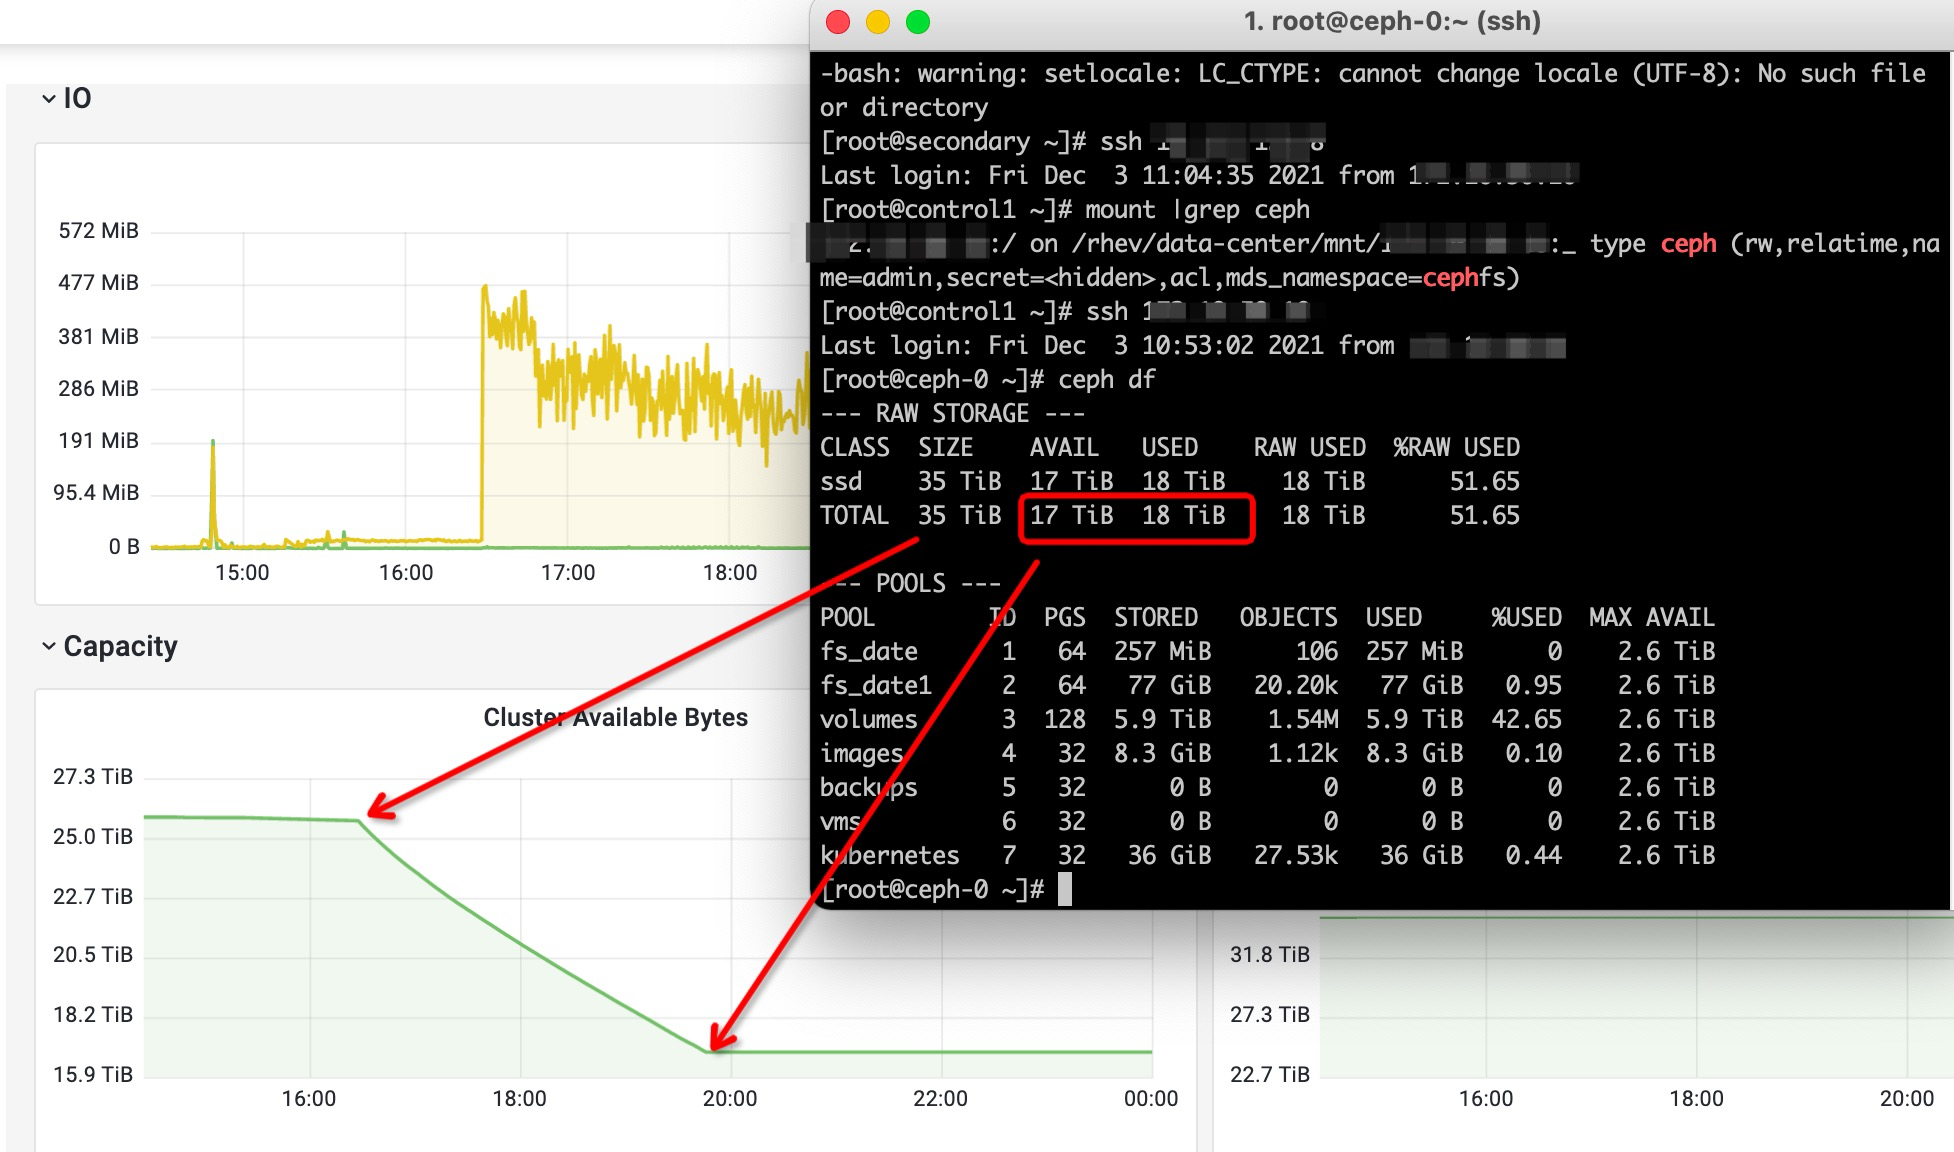Click the volumes pool name in the terminal
Screen dimensions: 1954x1152
[x=868, y=719]
